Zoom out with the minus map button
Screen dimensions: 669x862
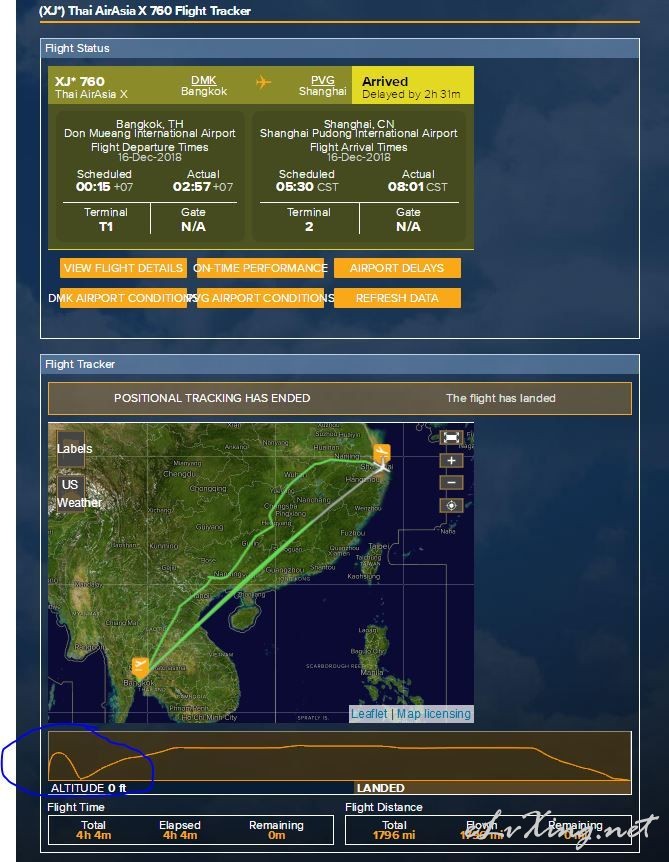tap(451, 483)
